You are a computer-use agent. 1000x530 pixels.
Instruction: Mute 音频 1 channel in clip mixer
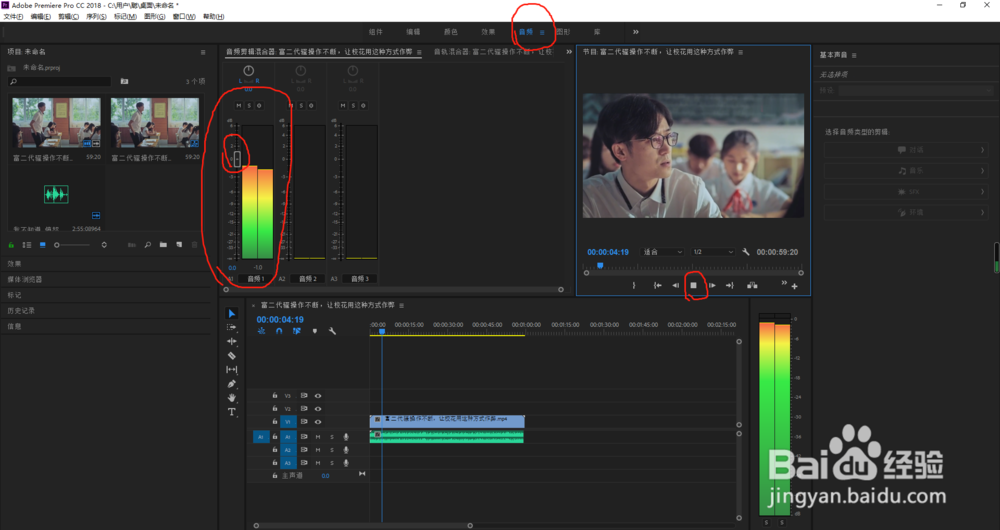(239, 105)
